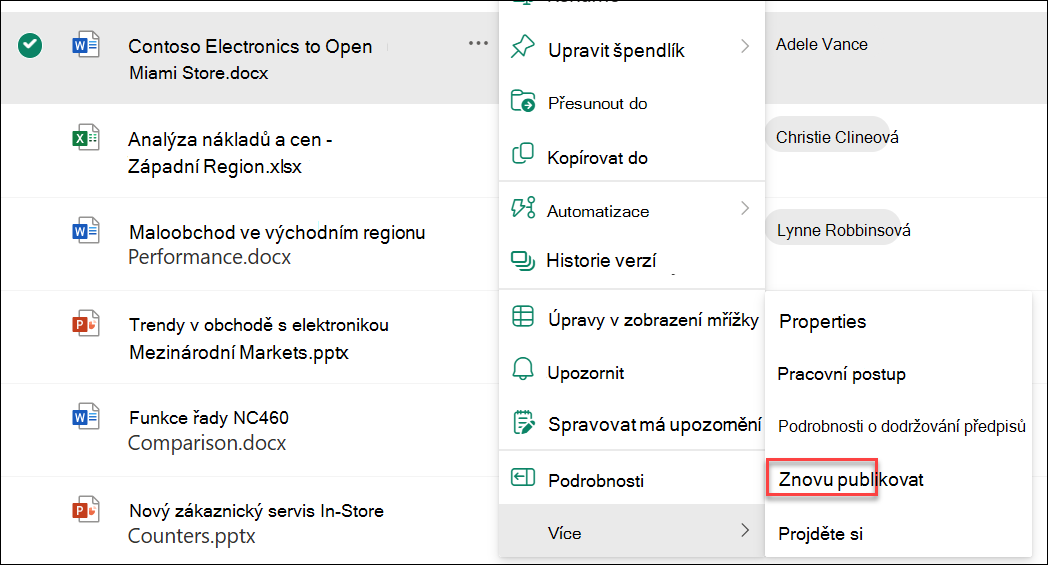Open Analýza nákladů a cen Západní Region.xlsx
1048x565 pixels.
(x=230, y=152)
